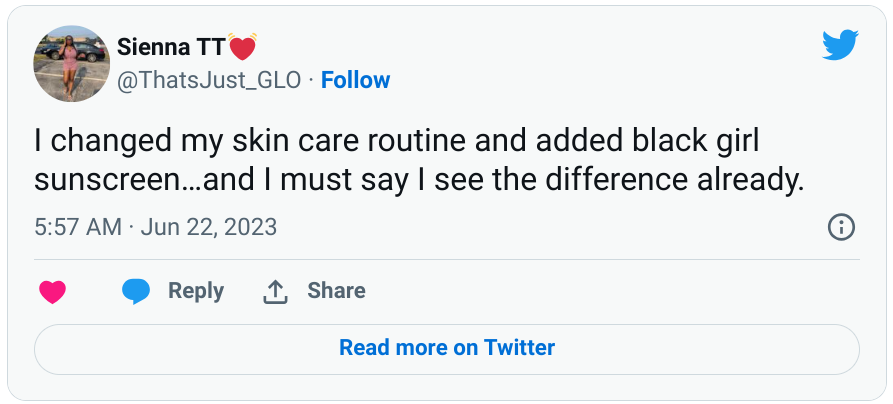The width and height of the screenshot is (893, 404).
Task: Open Sienna TT's profile avatar photo
Action: 71,63
